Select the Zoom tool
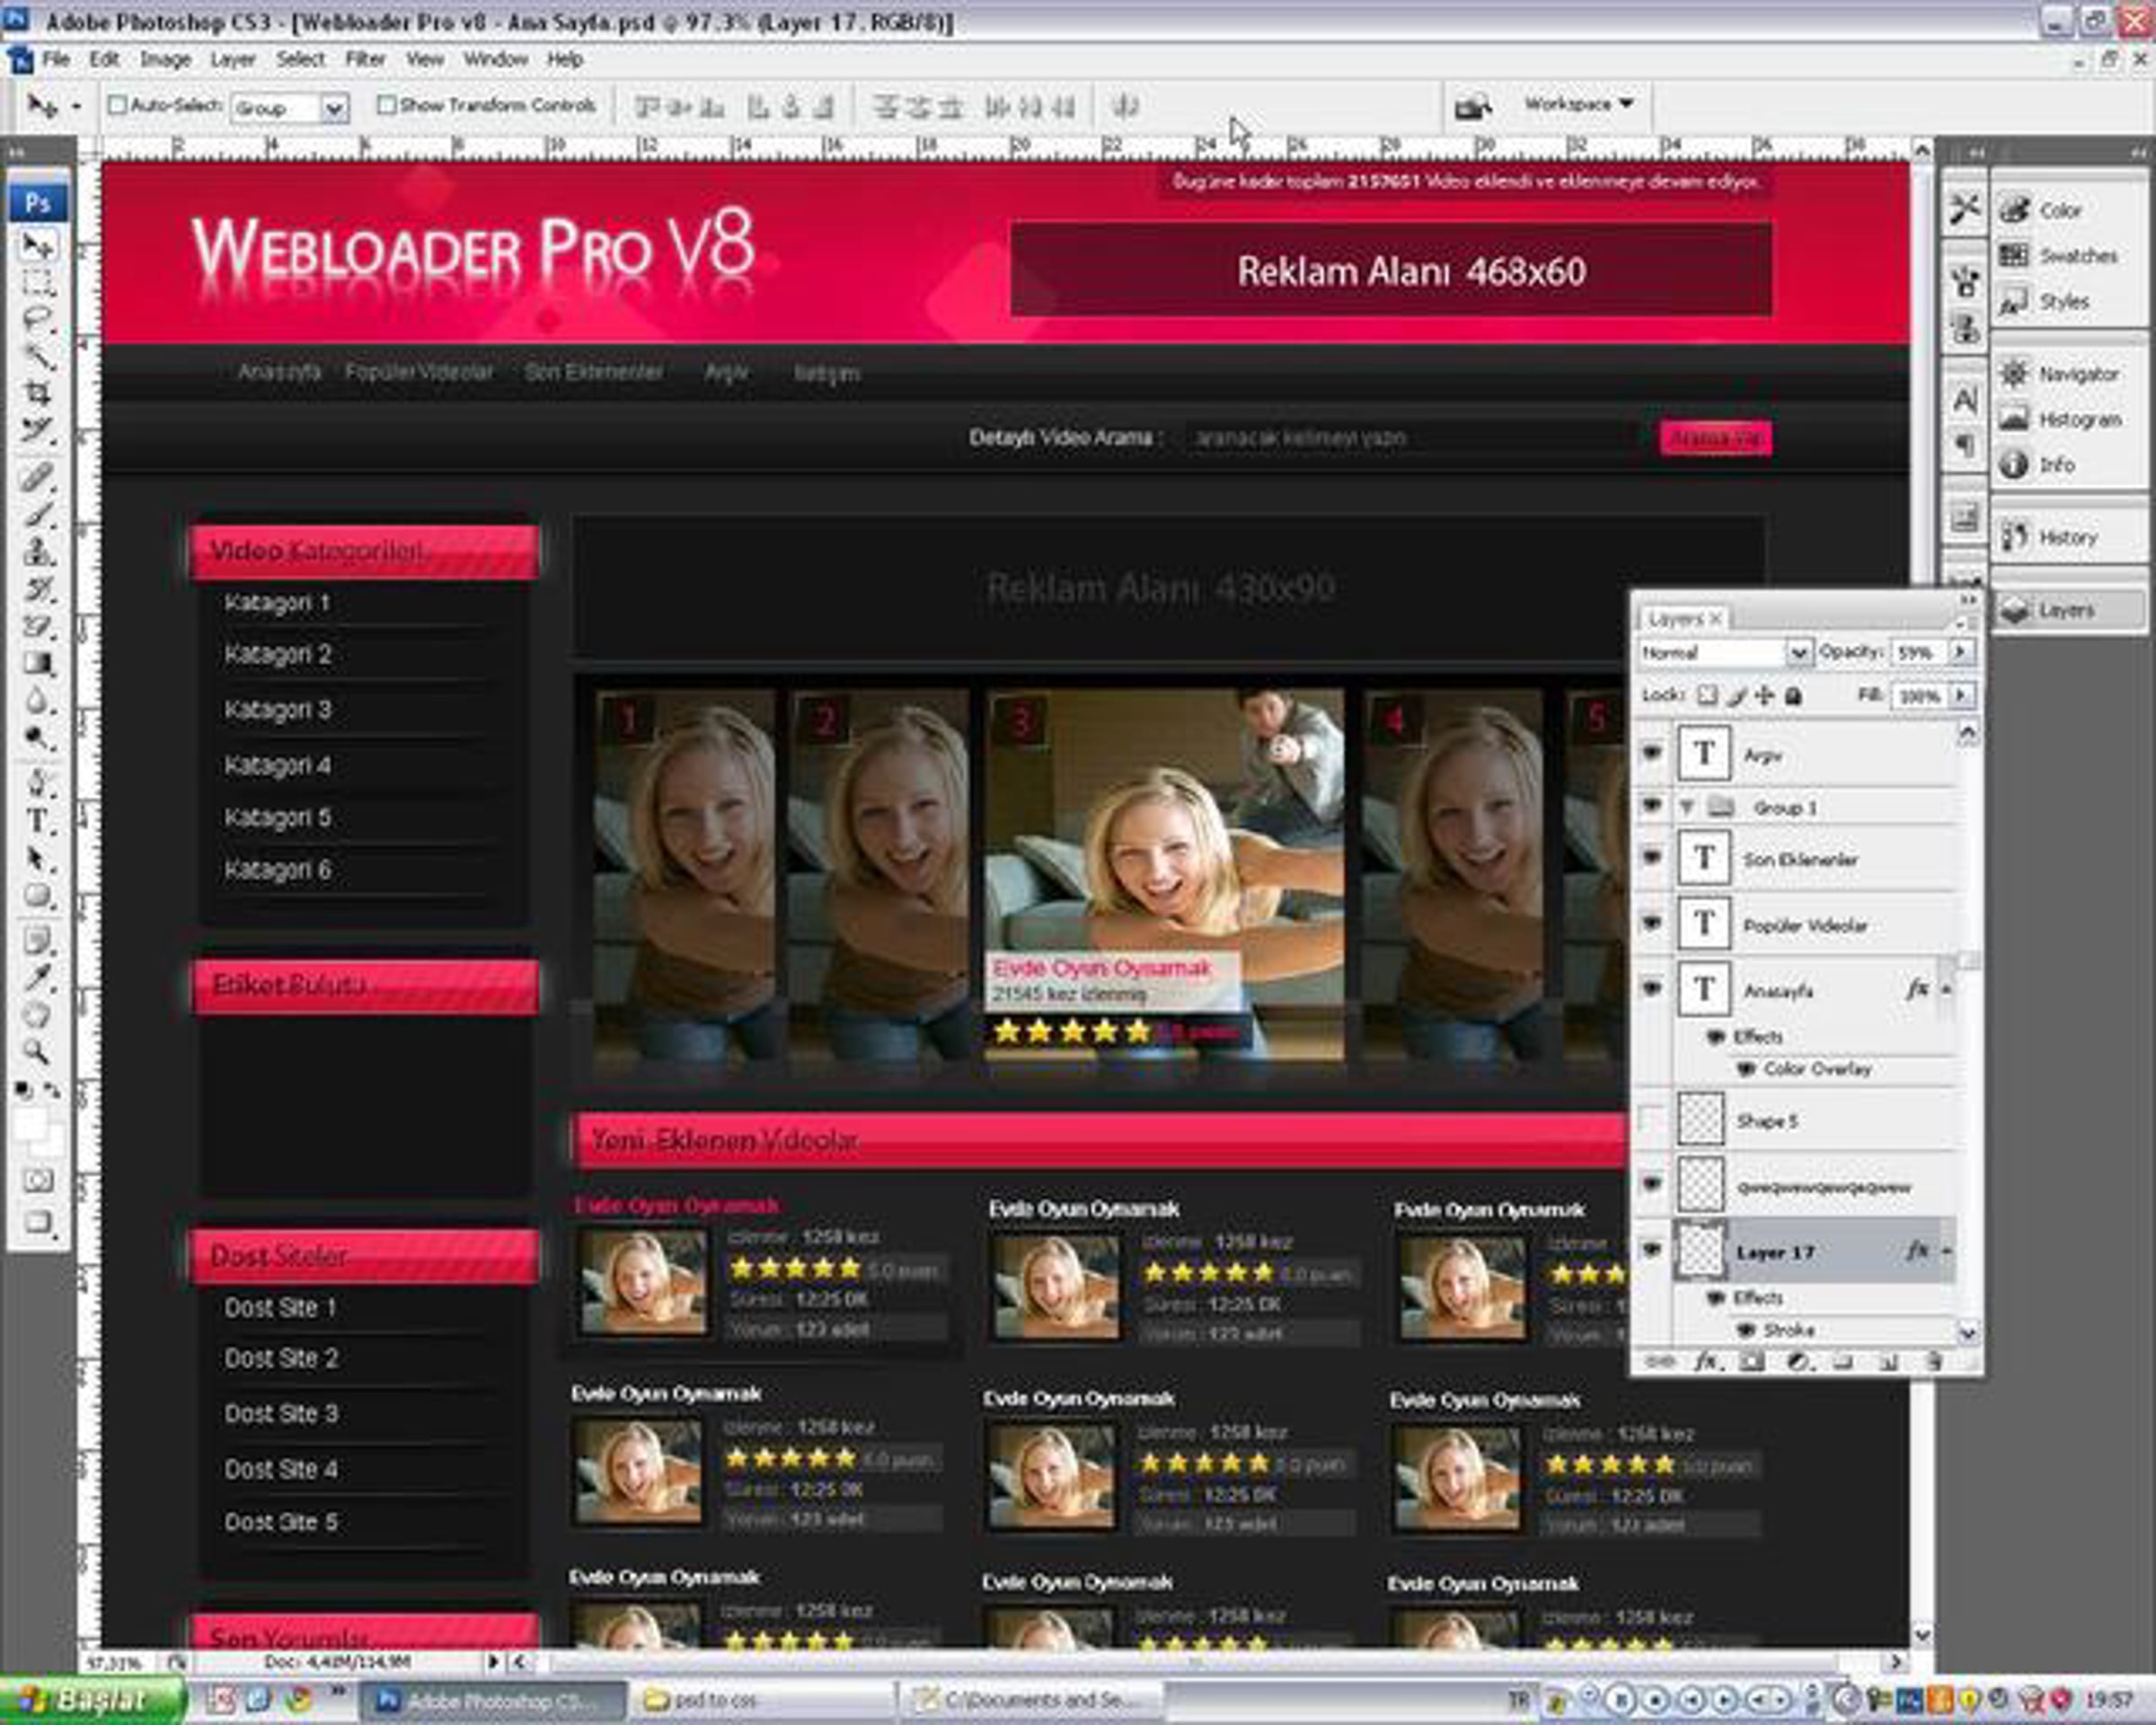This screenshot has width=2156, height=1725. 38,1052
